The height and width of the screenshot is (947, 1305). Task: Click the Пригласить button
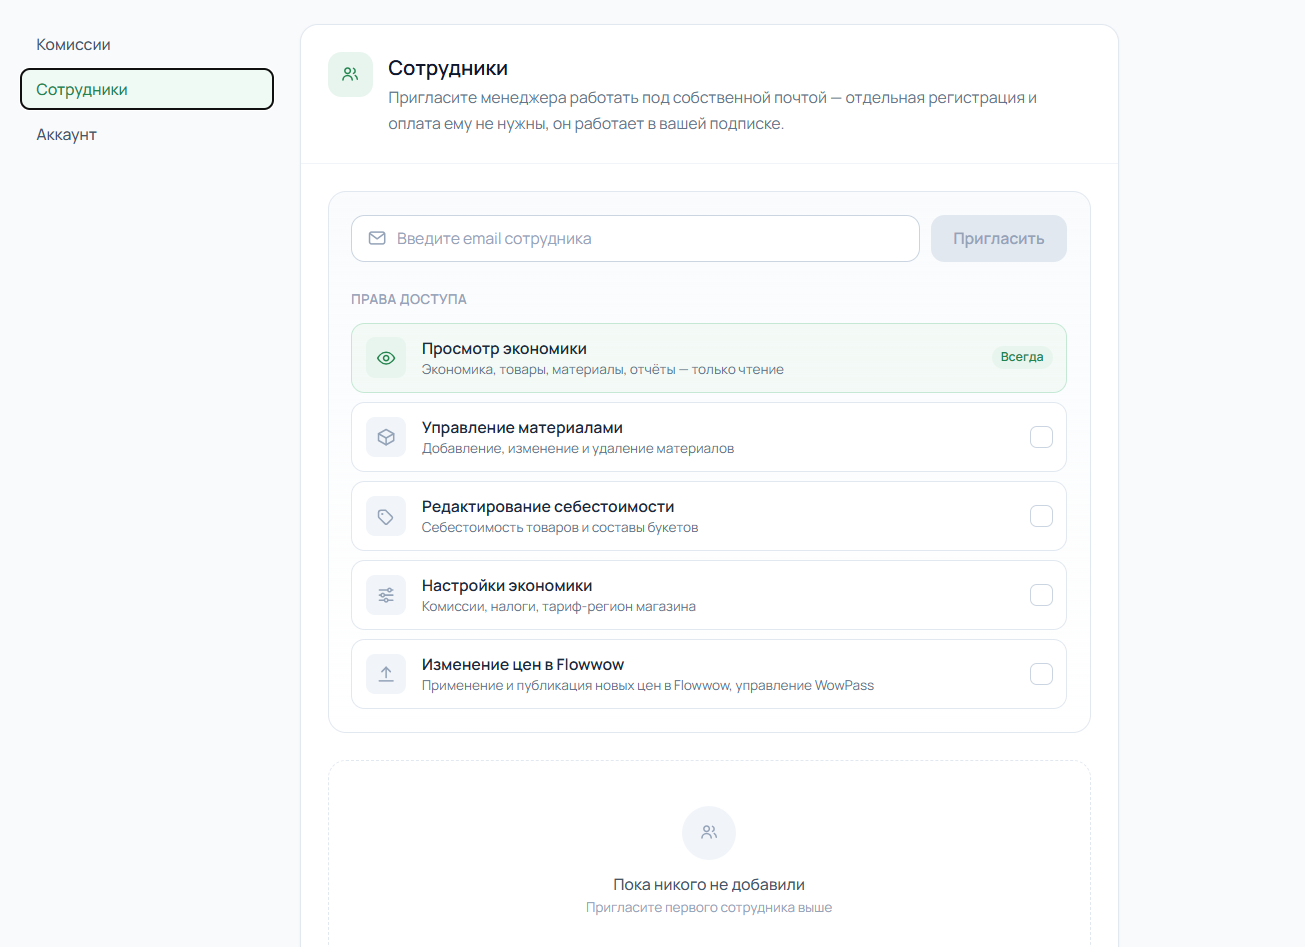tap(999, 238)
